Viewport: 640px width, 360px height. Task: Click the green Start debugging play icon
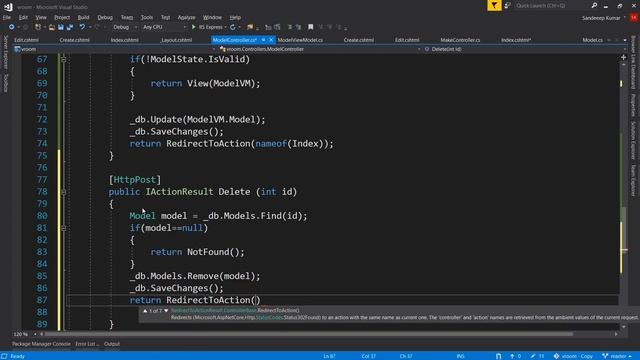193,27
